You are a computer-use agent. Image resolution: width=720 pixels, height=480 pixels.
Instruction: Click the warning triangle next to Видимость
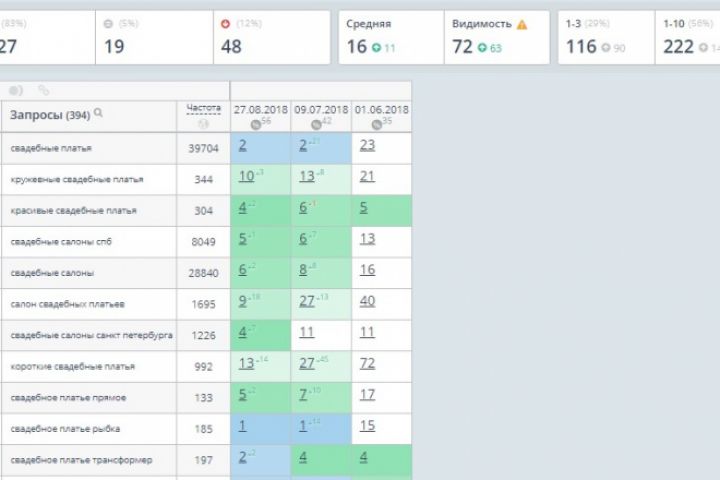click(522, 24)
